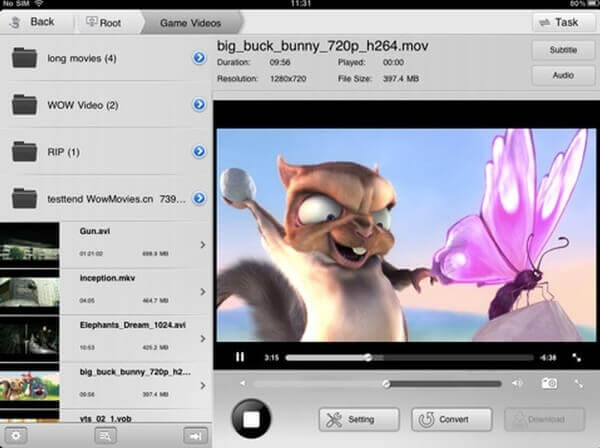Toggle fullscreen in video player
This screenshot has width=600, height=448.
click(577, 358)
